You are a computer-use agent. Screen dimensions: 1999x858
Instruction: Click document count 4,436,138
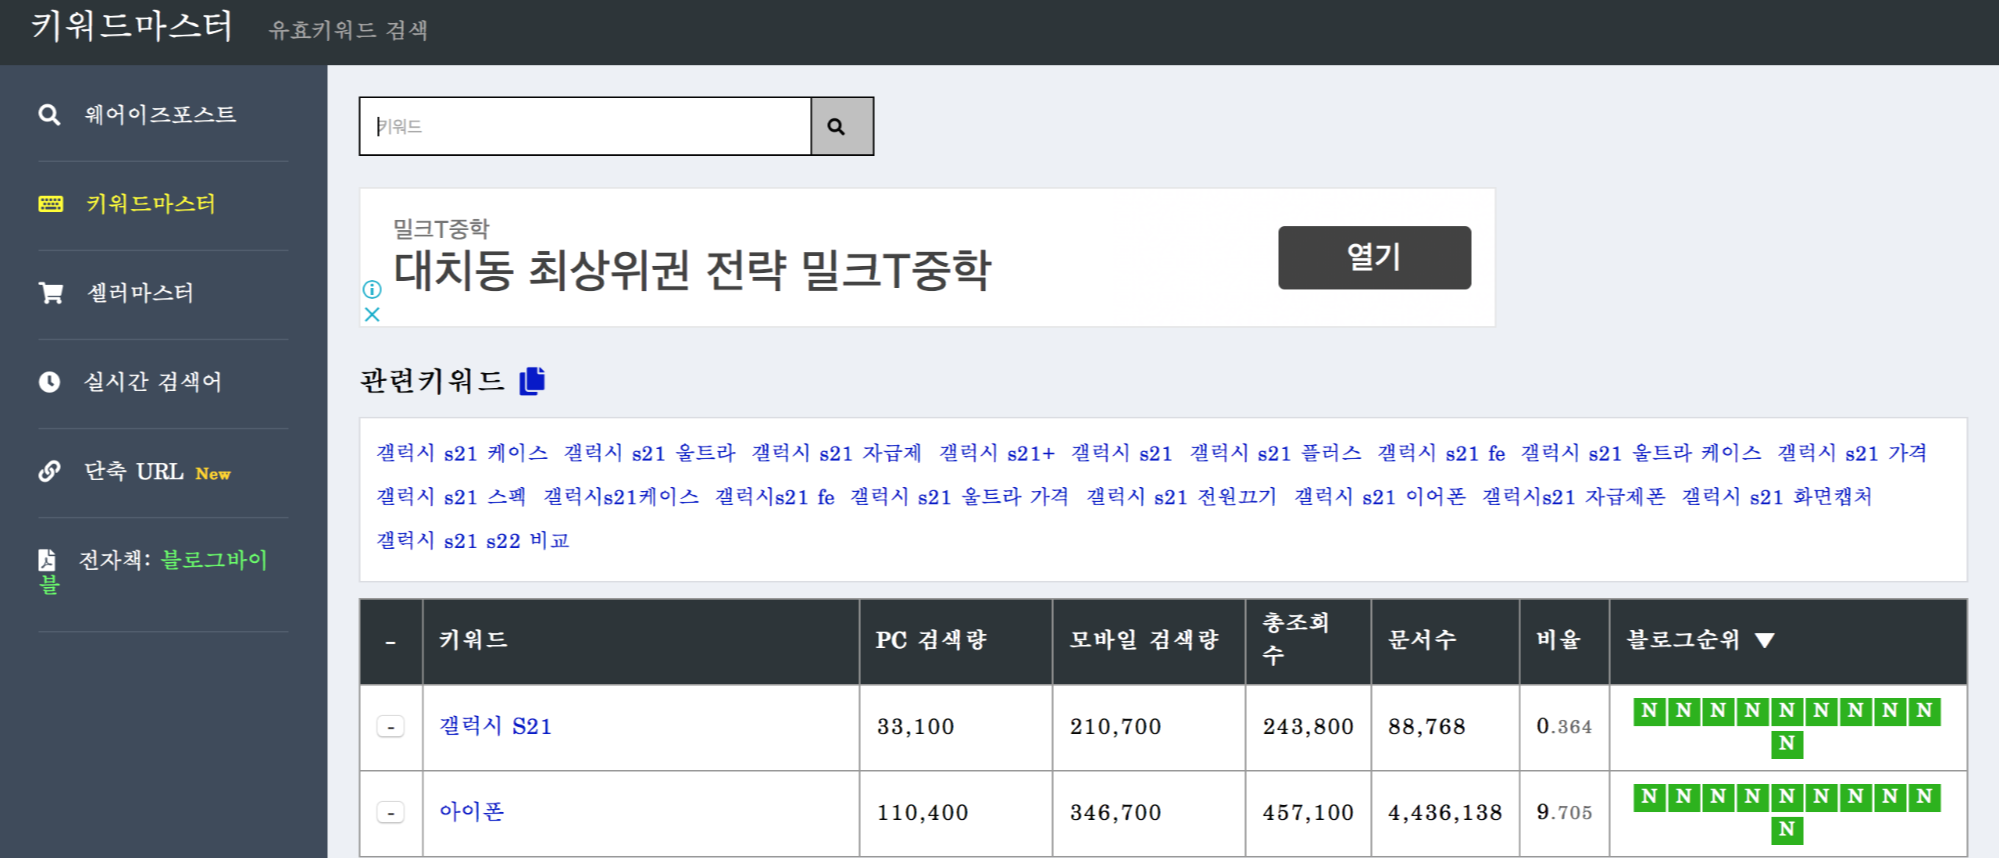(x=1445, y=813)
